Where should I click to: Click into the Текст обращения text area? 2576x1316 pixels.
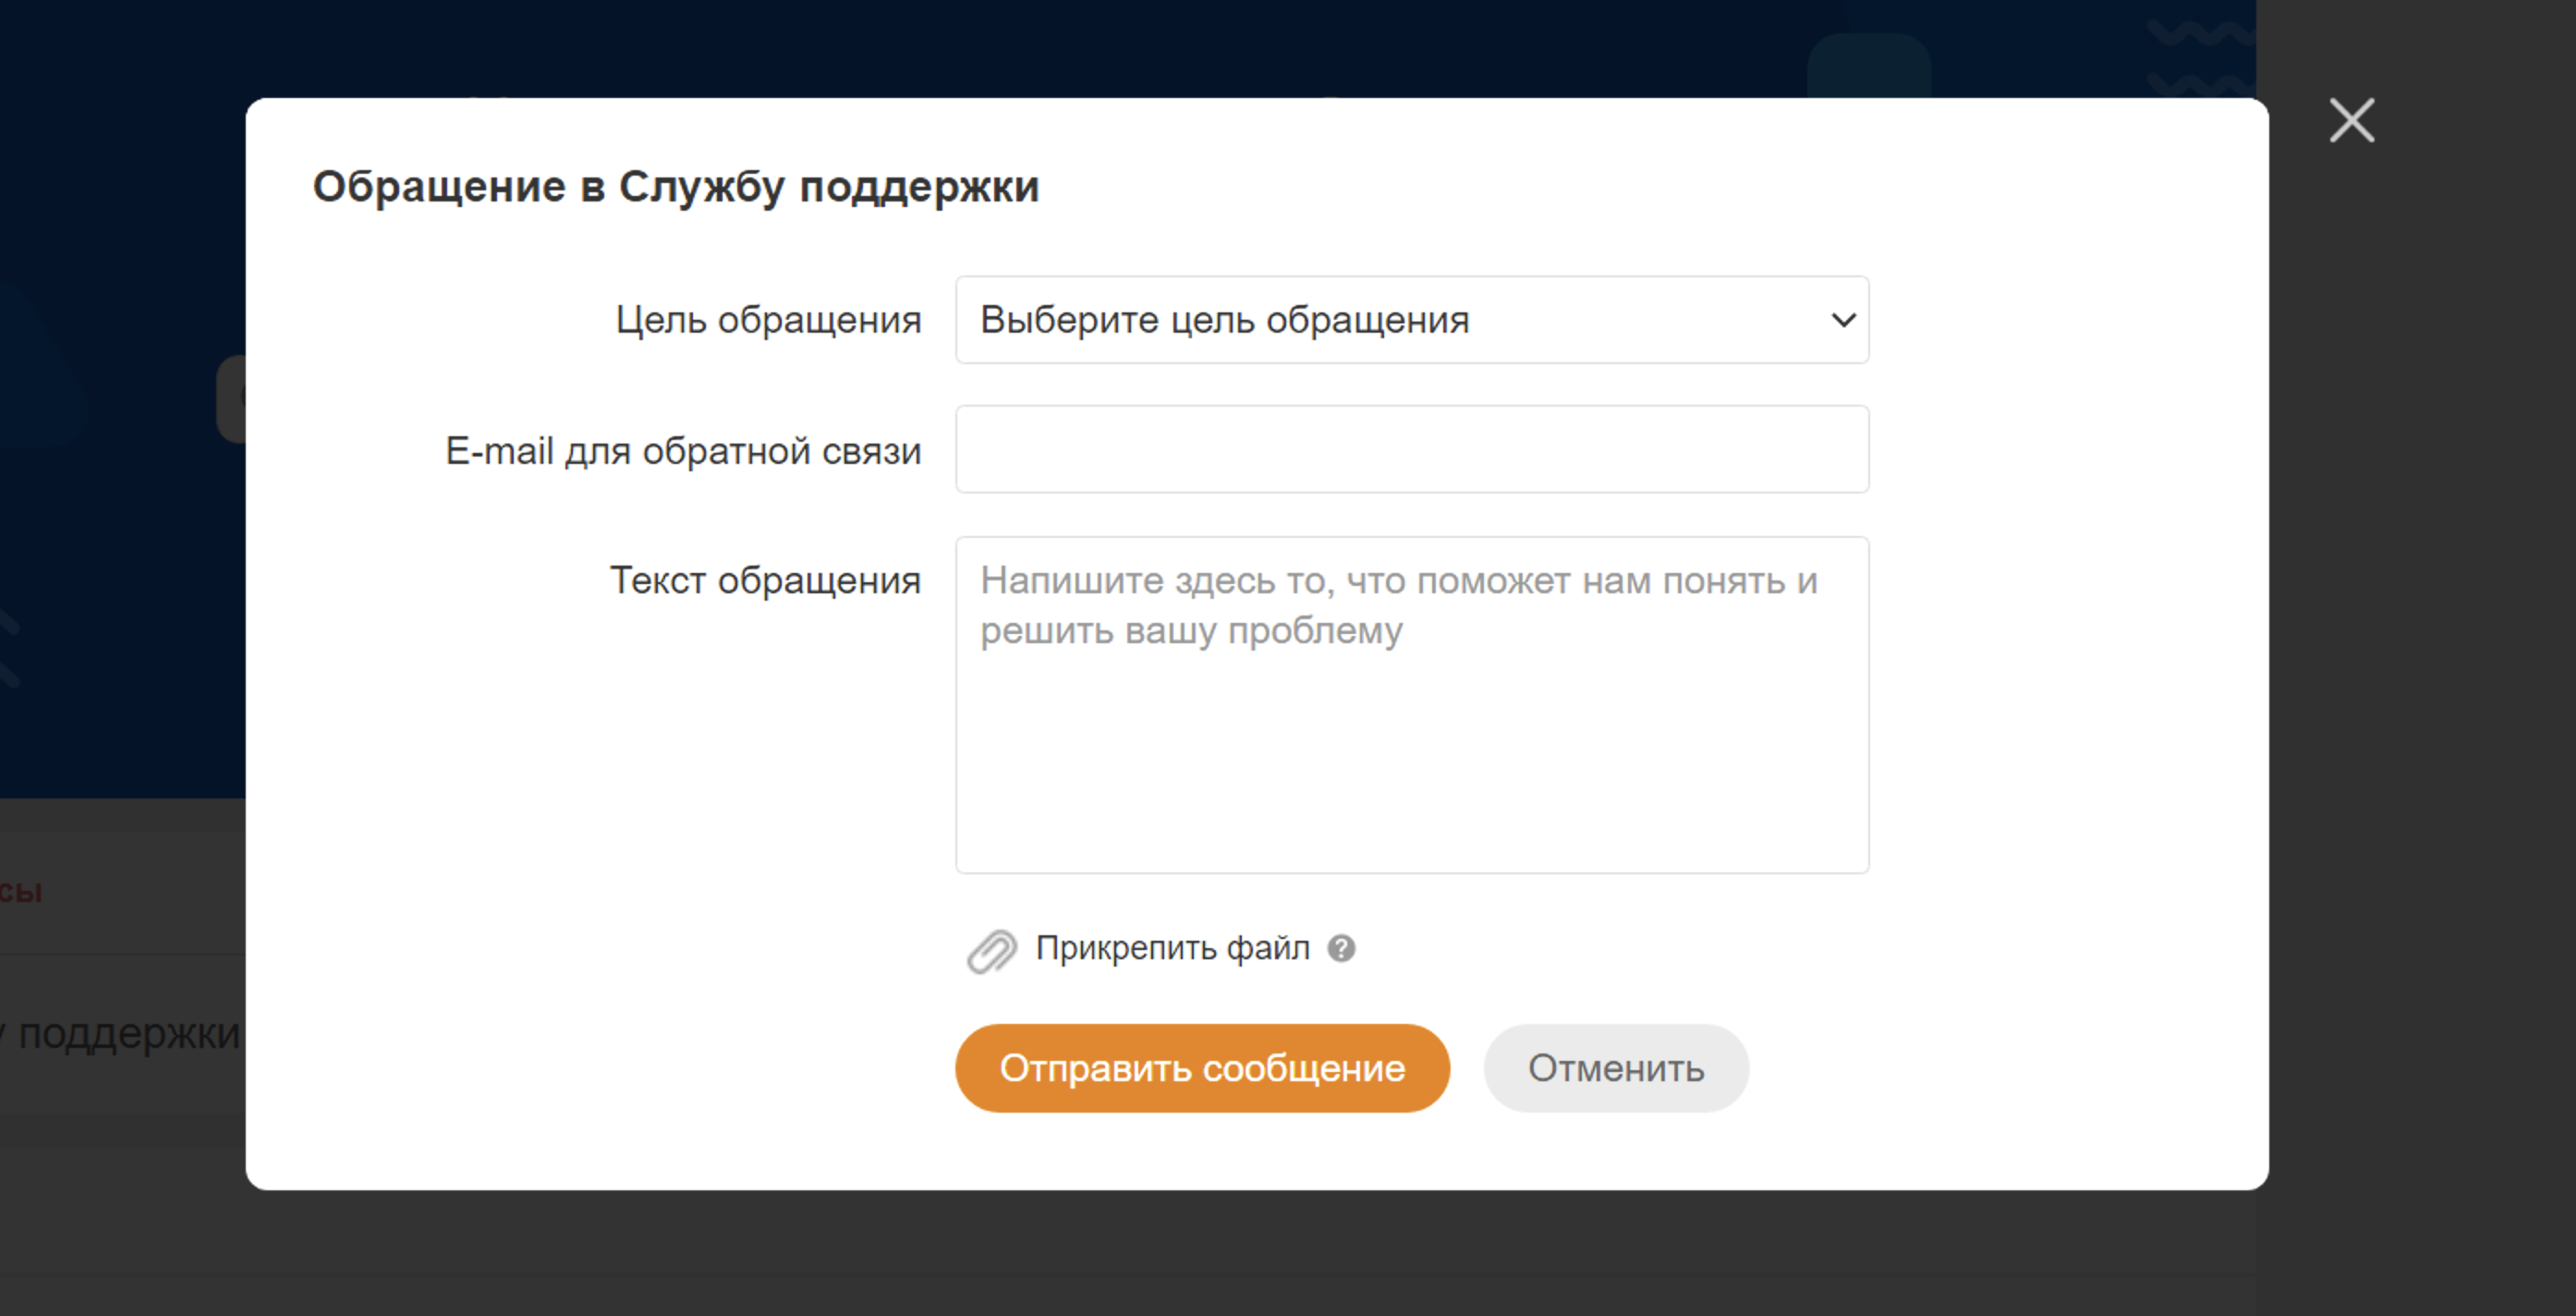pyautogui.click(x=1412, y=705)
